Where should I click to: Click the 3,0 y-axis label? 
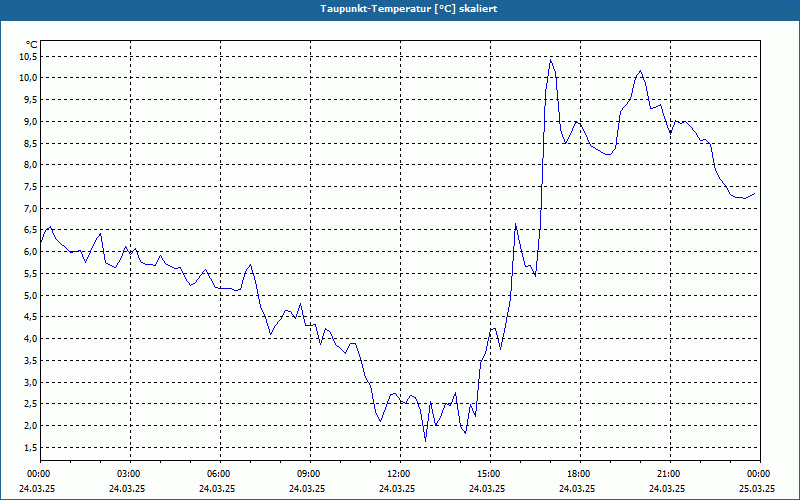31,383
